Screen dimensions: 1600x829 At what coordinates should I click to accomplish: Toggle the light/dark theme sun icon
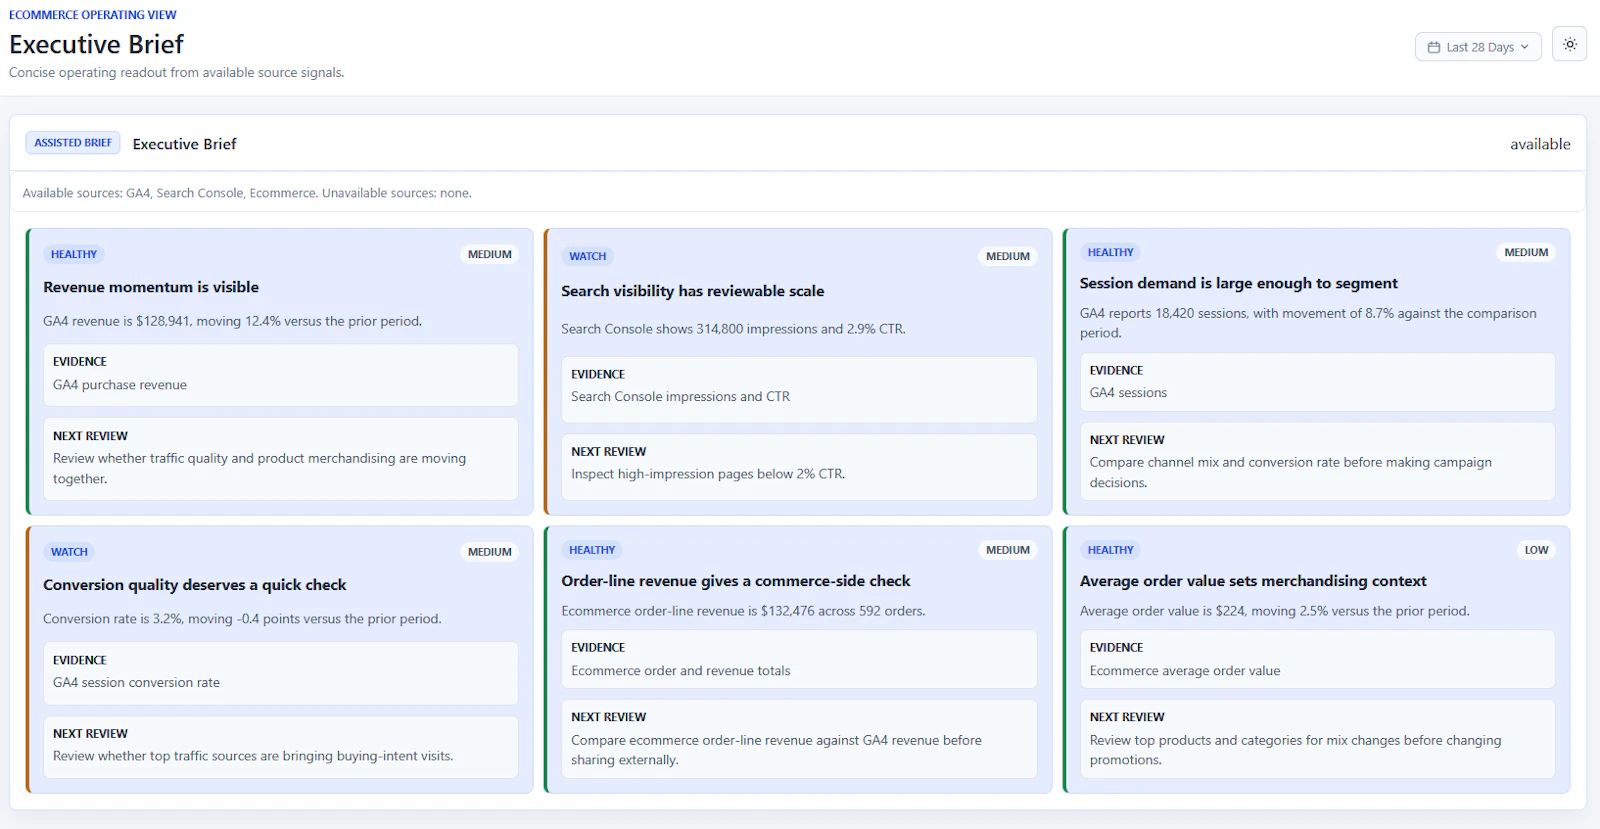click(1569, 44)
